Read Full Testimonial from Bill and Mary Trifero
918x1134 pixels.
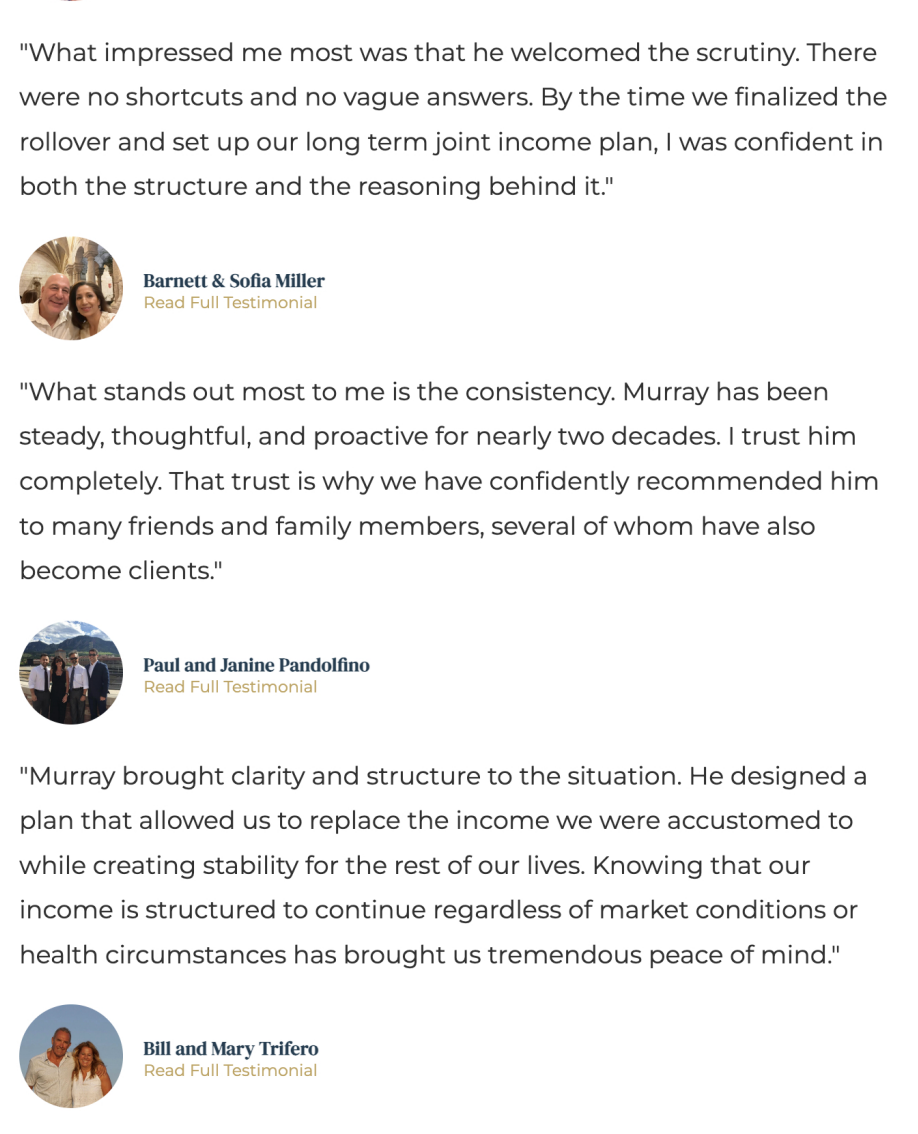coord(230,1070)
